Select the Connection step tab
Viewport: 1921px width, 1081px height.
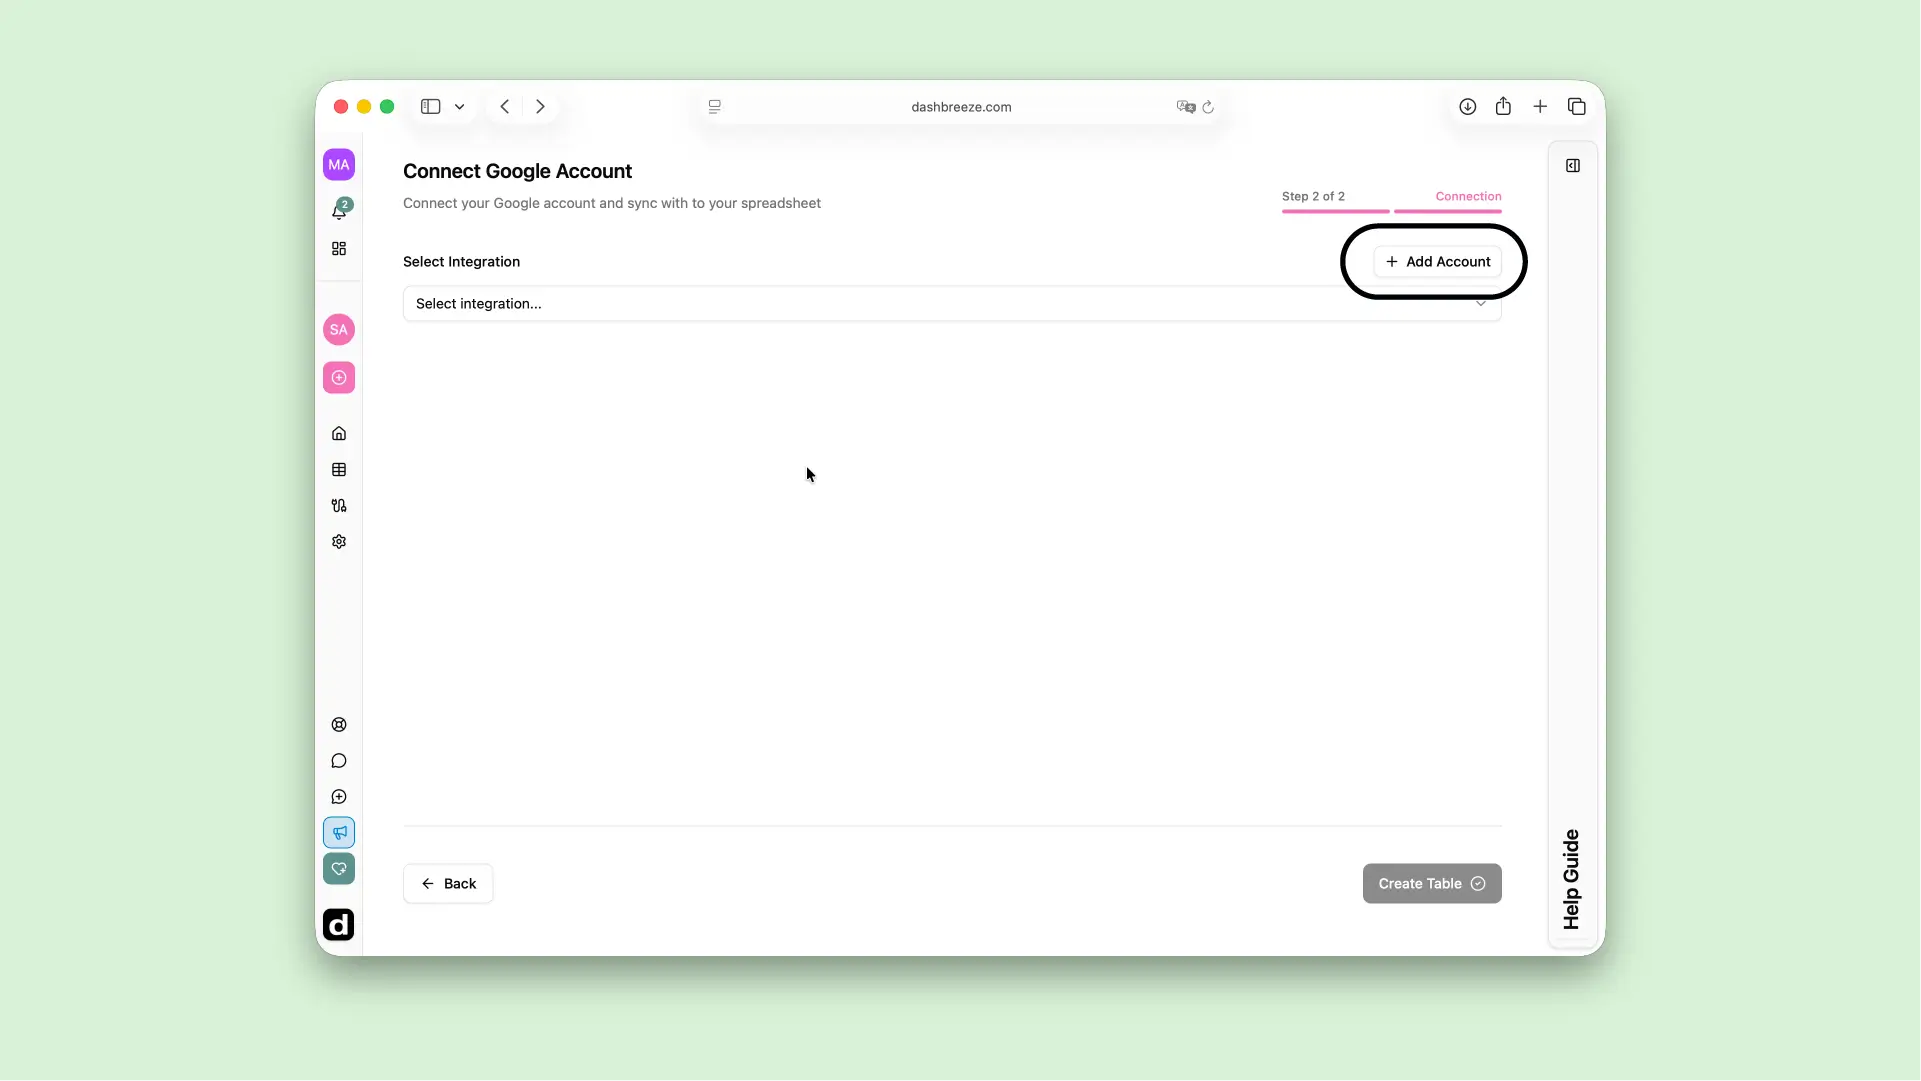[1469, 197]
